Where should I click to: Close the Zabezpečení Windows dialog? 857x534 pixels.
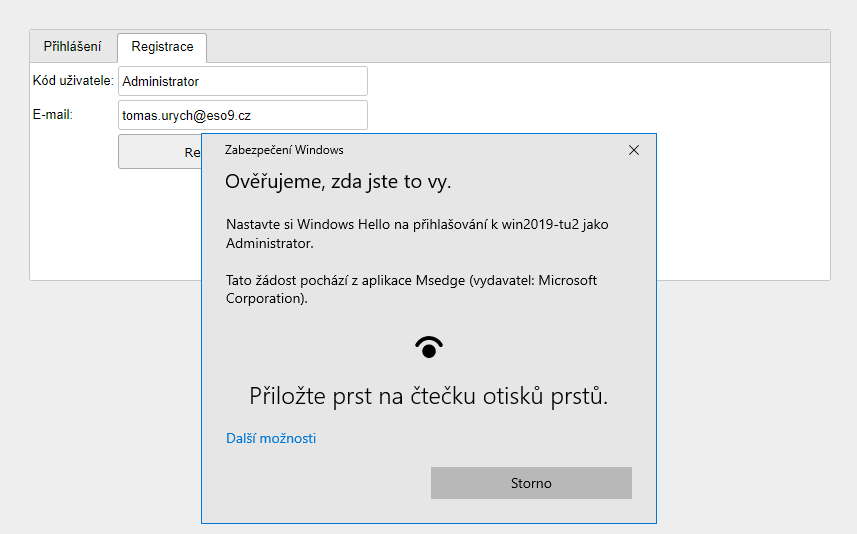click(x=633, y=150)
